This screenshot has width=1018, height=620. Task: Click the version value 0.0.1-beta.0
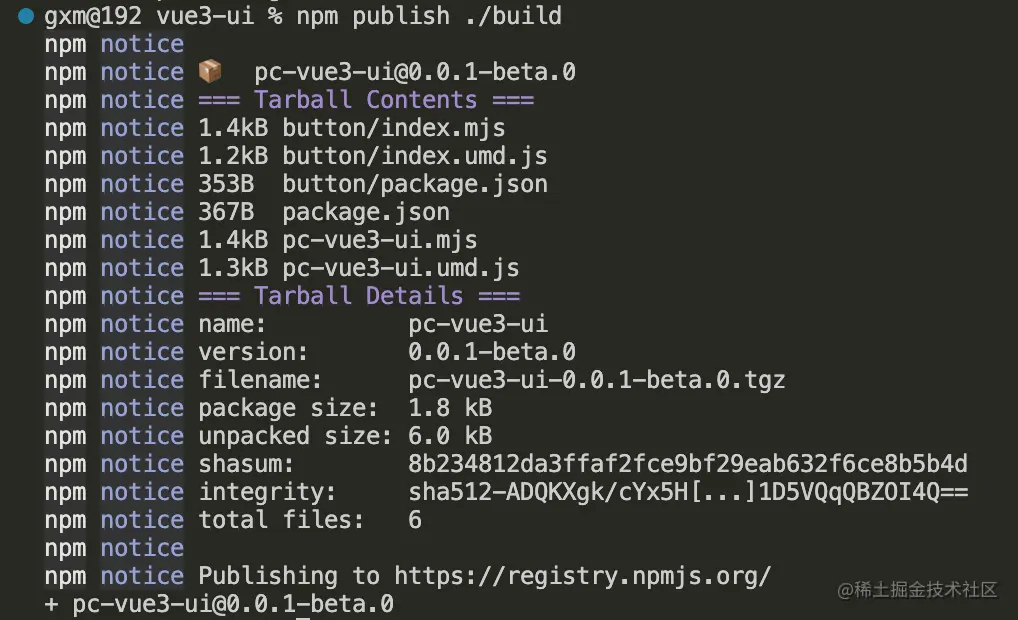[x=491, y=352]
